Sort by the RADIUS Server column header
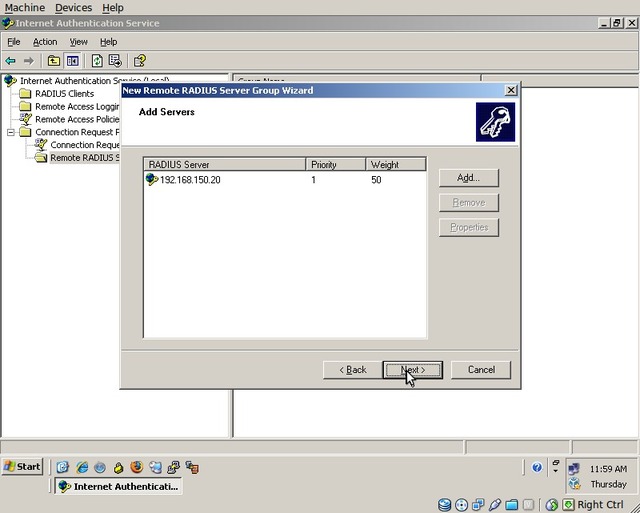 [224, 164]
